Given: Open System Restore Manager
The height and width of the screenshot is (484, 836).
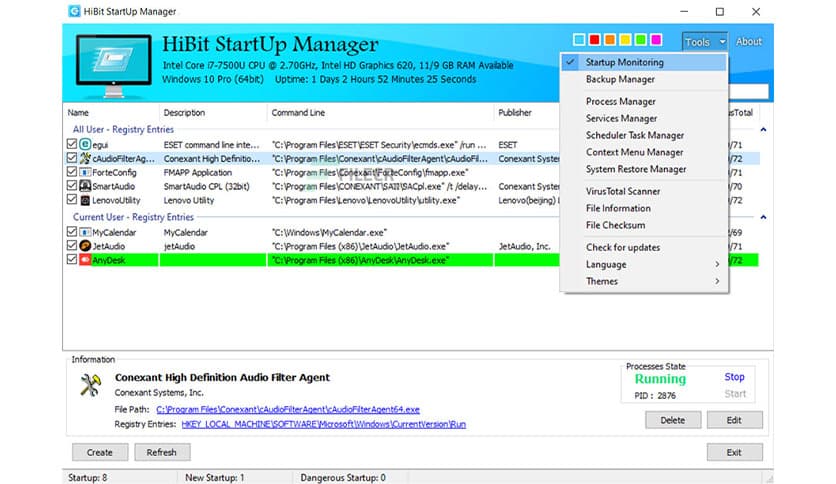Looking at the screenshot, I should coord(644,169).
